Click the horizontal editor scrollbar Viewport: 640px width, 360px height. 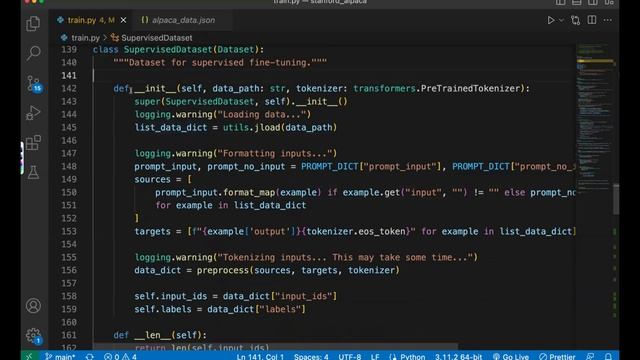[x=275, y=347]
